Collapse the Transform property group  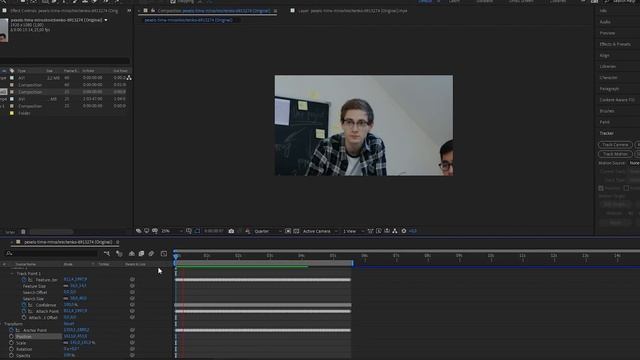pyautogui.click(x=1, y=324)
